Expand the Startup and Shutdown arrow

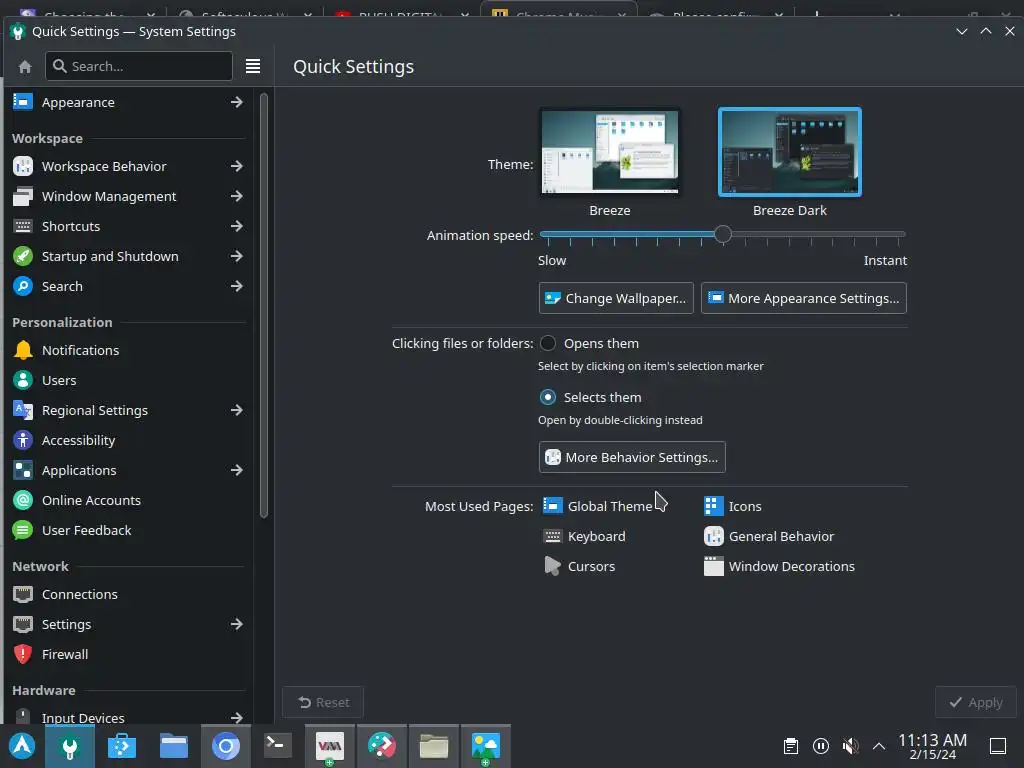(x=236, y=257)
